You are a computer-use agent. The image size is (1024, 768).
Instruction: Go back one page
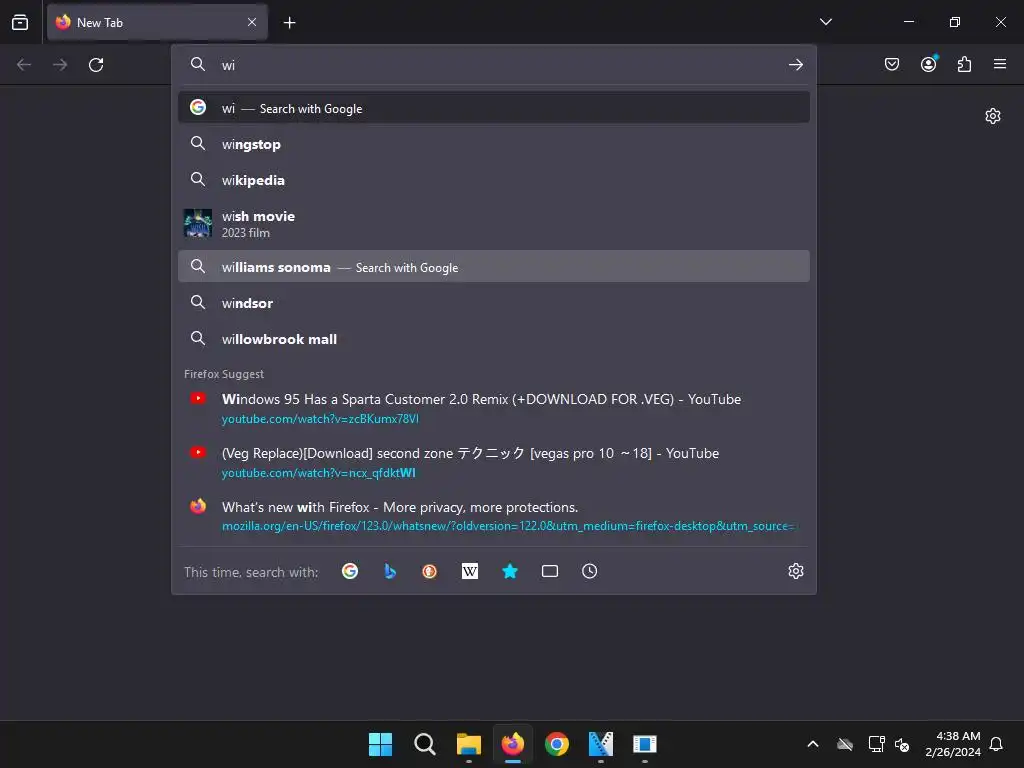[24, 65]
